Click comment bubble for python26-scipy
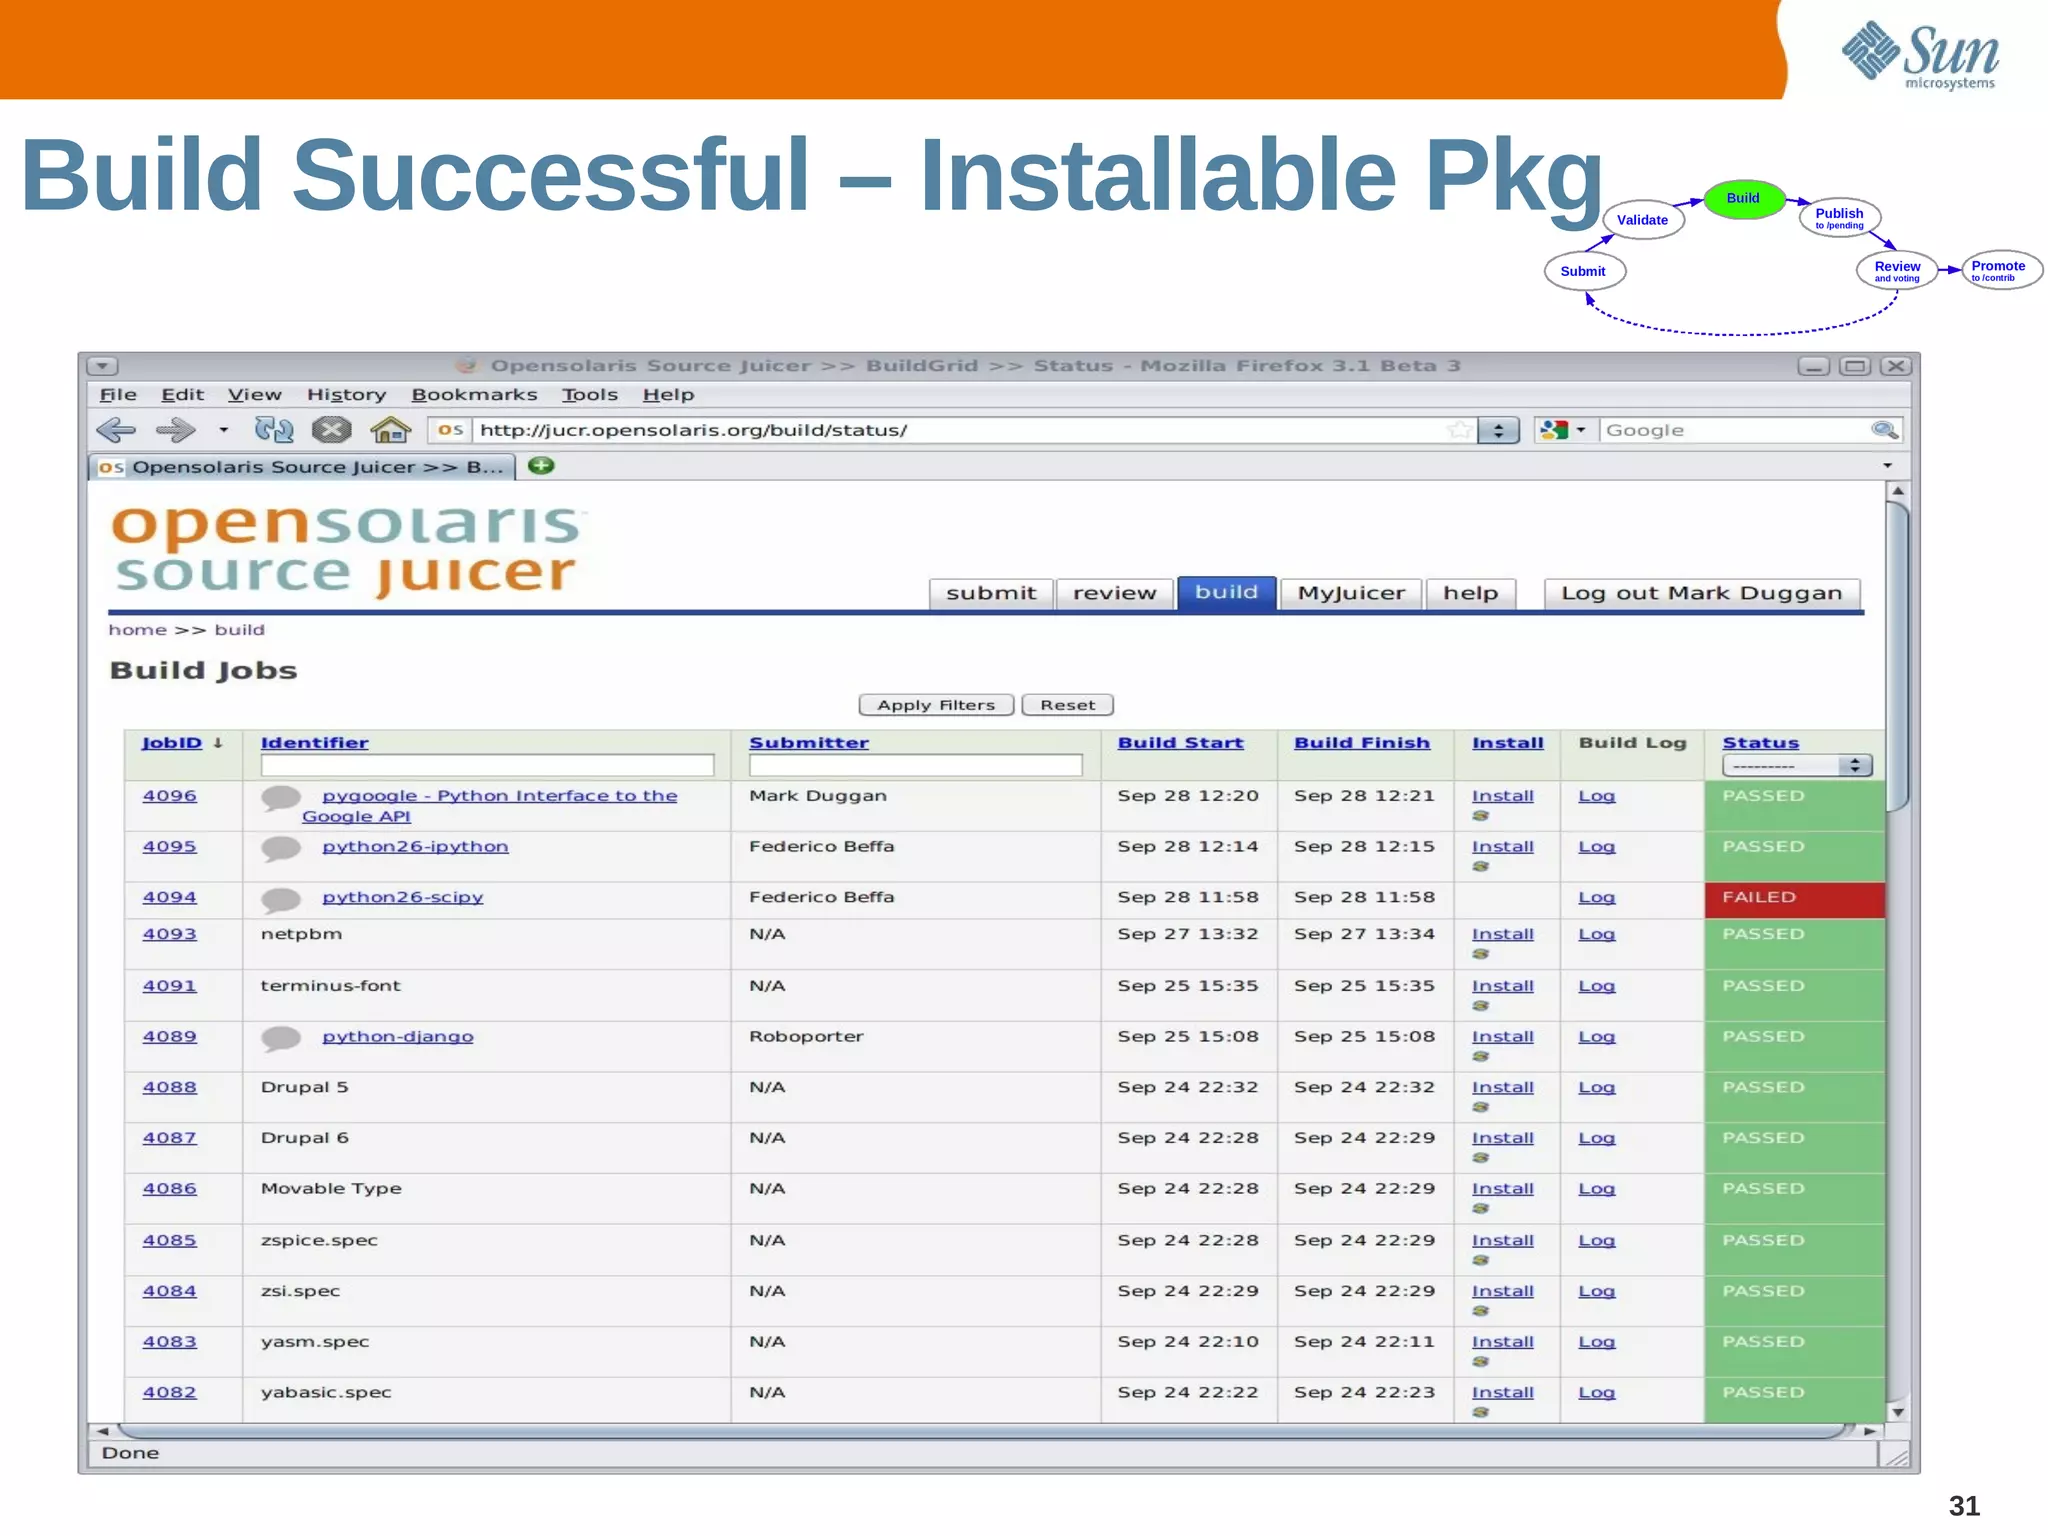 (x=281, y=900)
